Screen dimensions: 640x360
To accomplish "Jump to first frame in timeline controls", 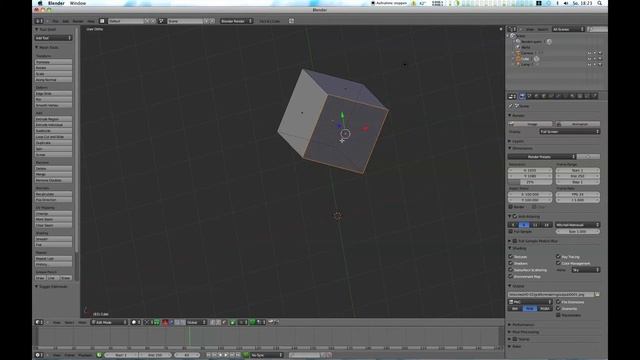I will pos(209,355).
